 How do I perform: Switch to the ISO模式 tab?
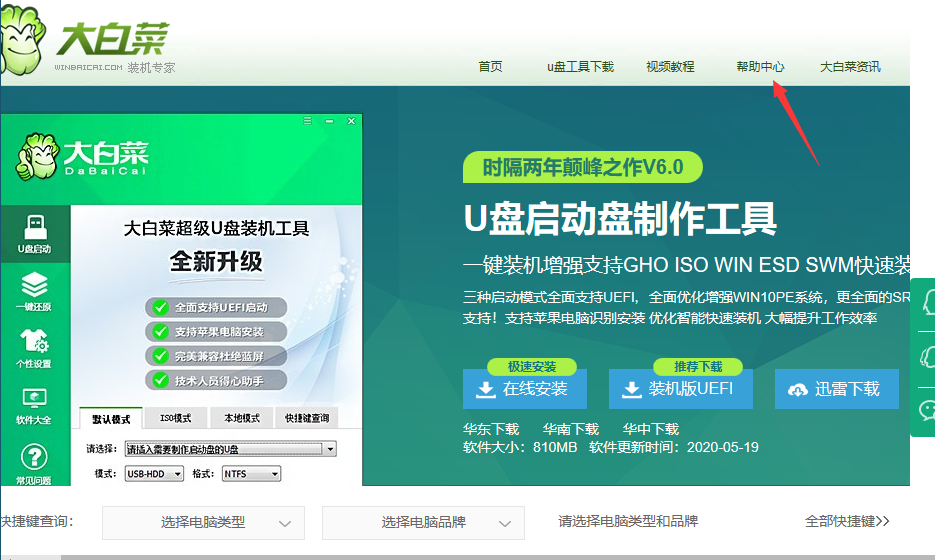[175, 418]
